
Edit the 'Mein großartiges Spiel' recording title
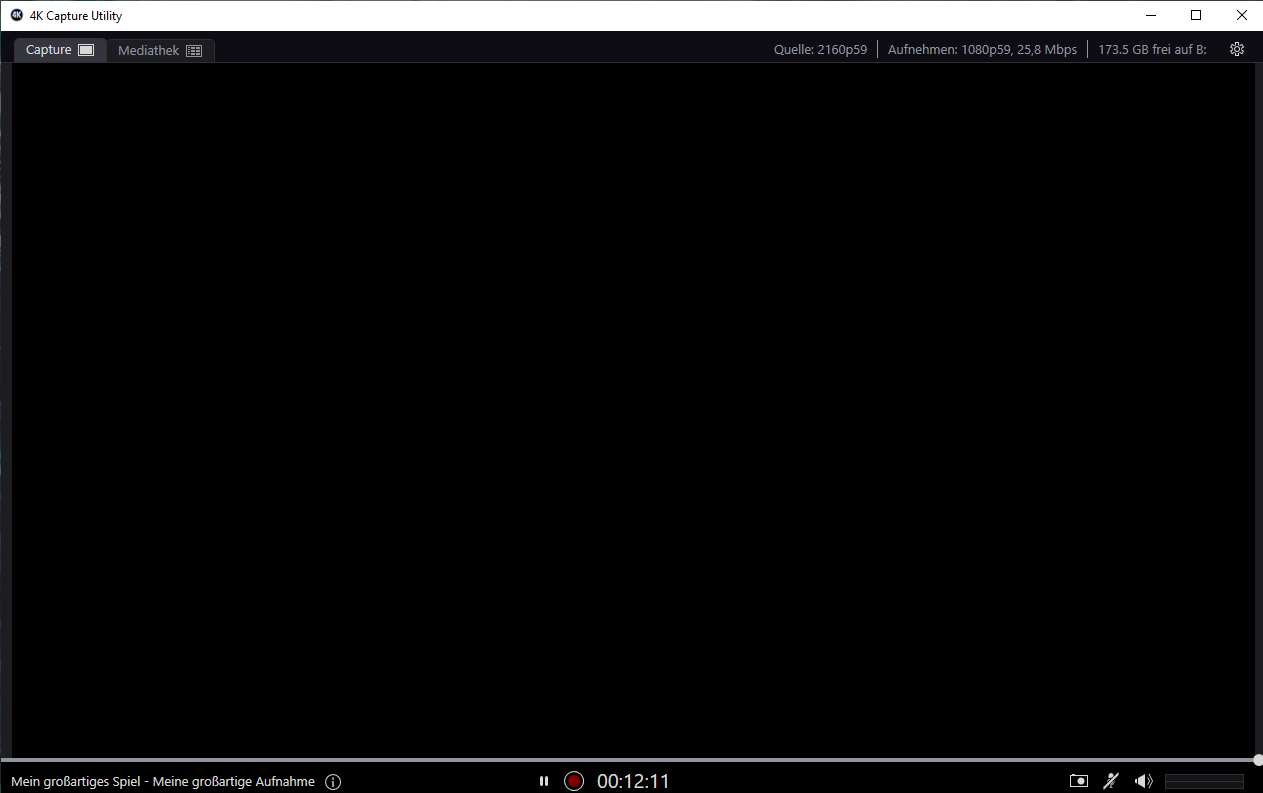click(x=163, y=782)
